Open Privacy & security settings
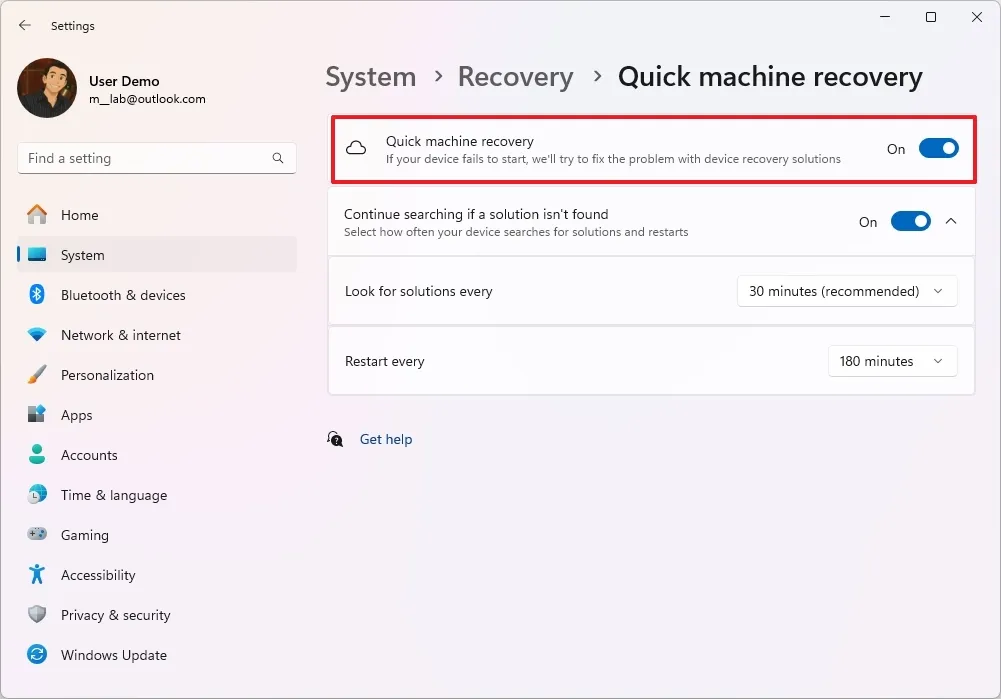 [x=116, y=615]
